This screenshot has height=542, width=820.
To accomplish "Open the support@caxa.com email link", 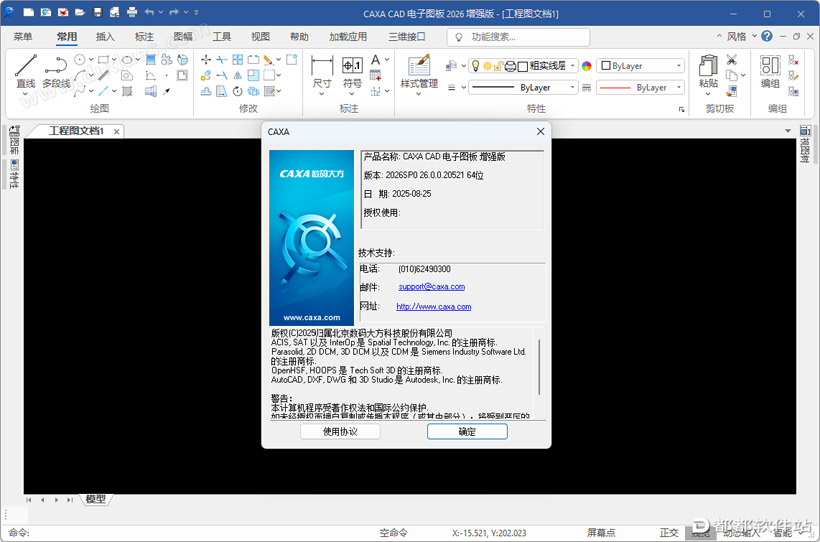I will click(x=431, y=287).
